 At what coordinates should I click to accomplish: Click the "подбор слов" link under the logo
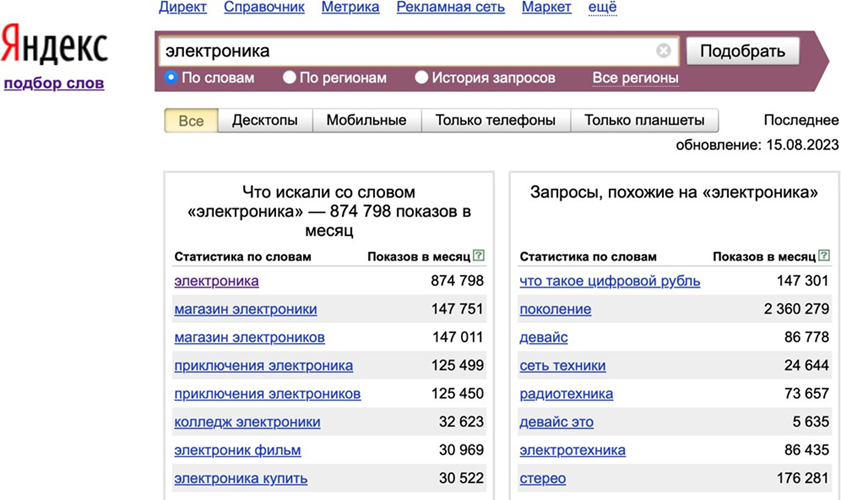54,83
